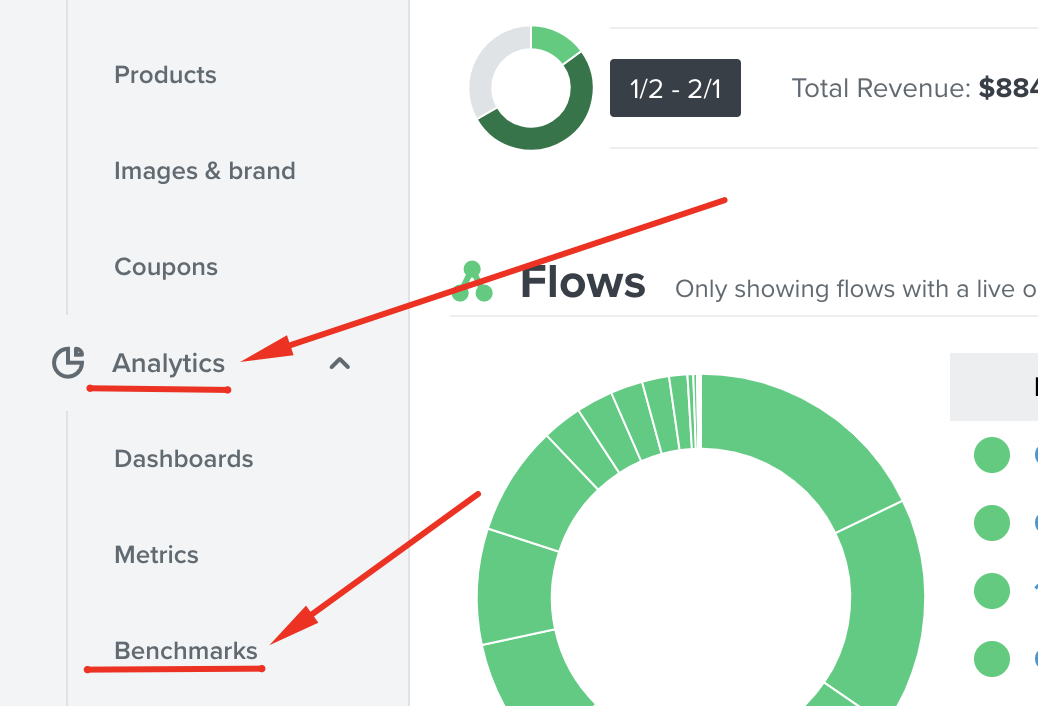
Task: Open Images & brand section
Action: (x=204, y=171)
